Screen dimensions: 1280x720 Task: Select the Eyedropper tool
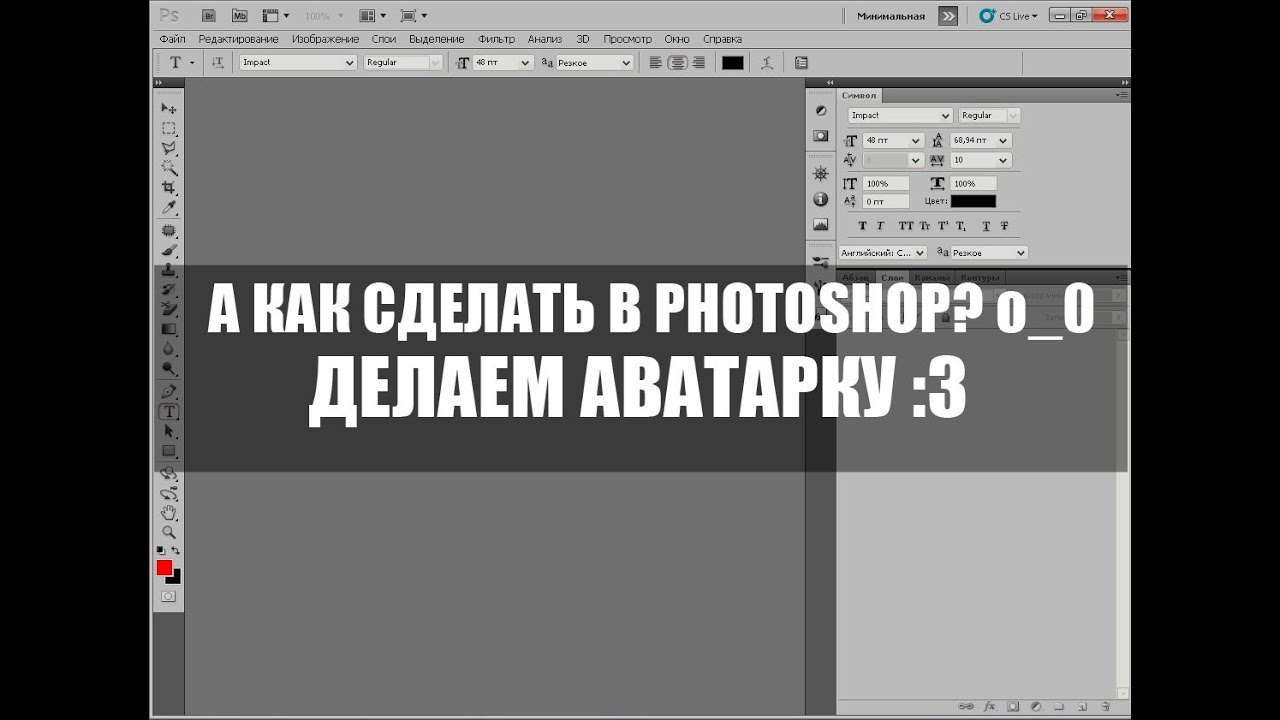[x=168, y=208]
